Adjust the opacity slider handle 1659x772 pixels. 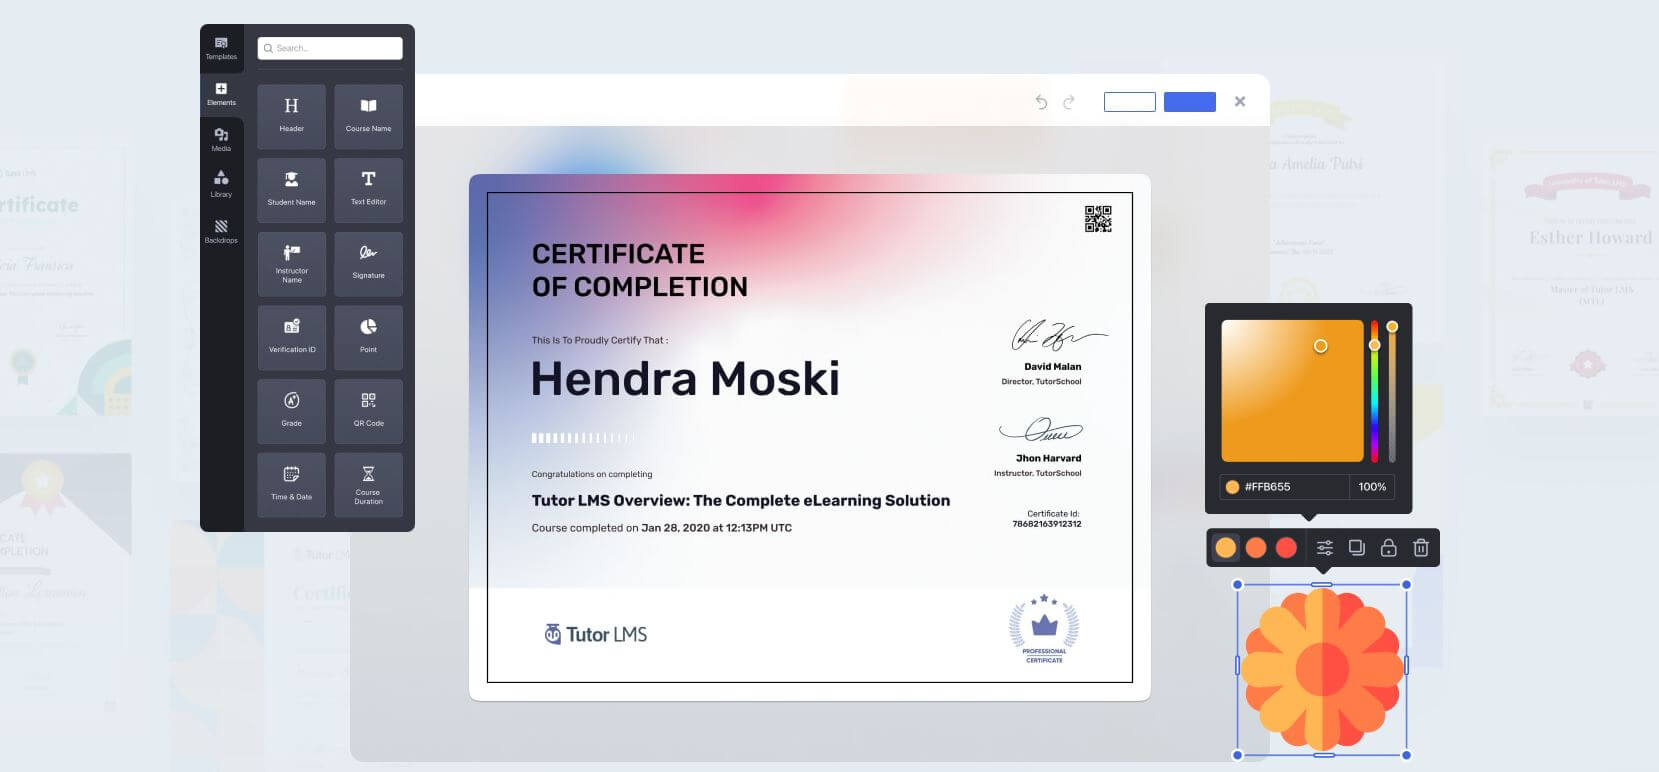1392,327
